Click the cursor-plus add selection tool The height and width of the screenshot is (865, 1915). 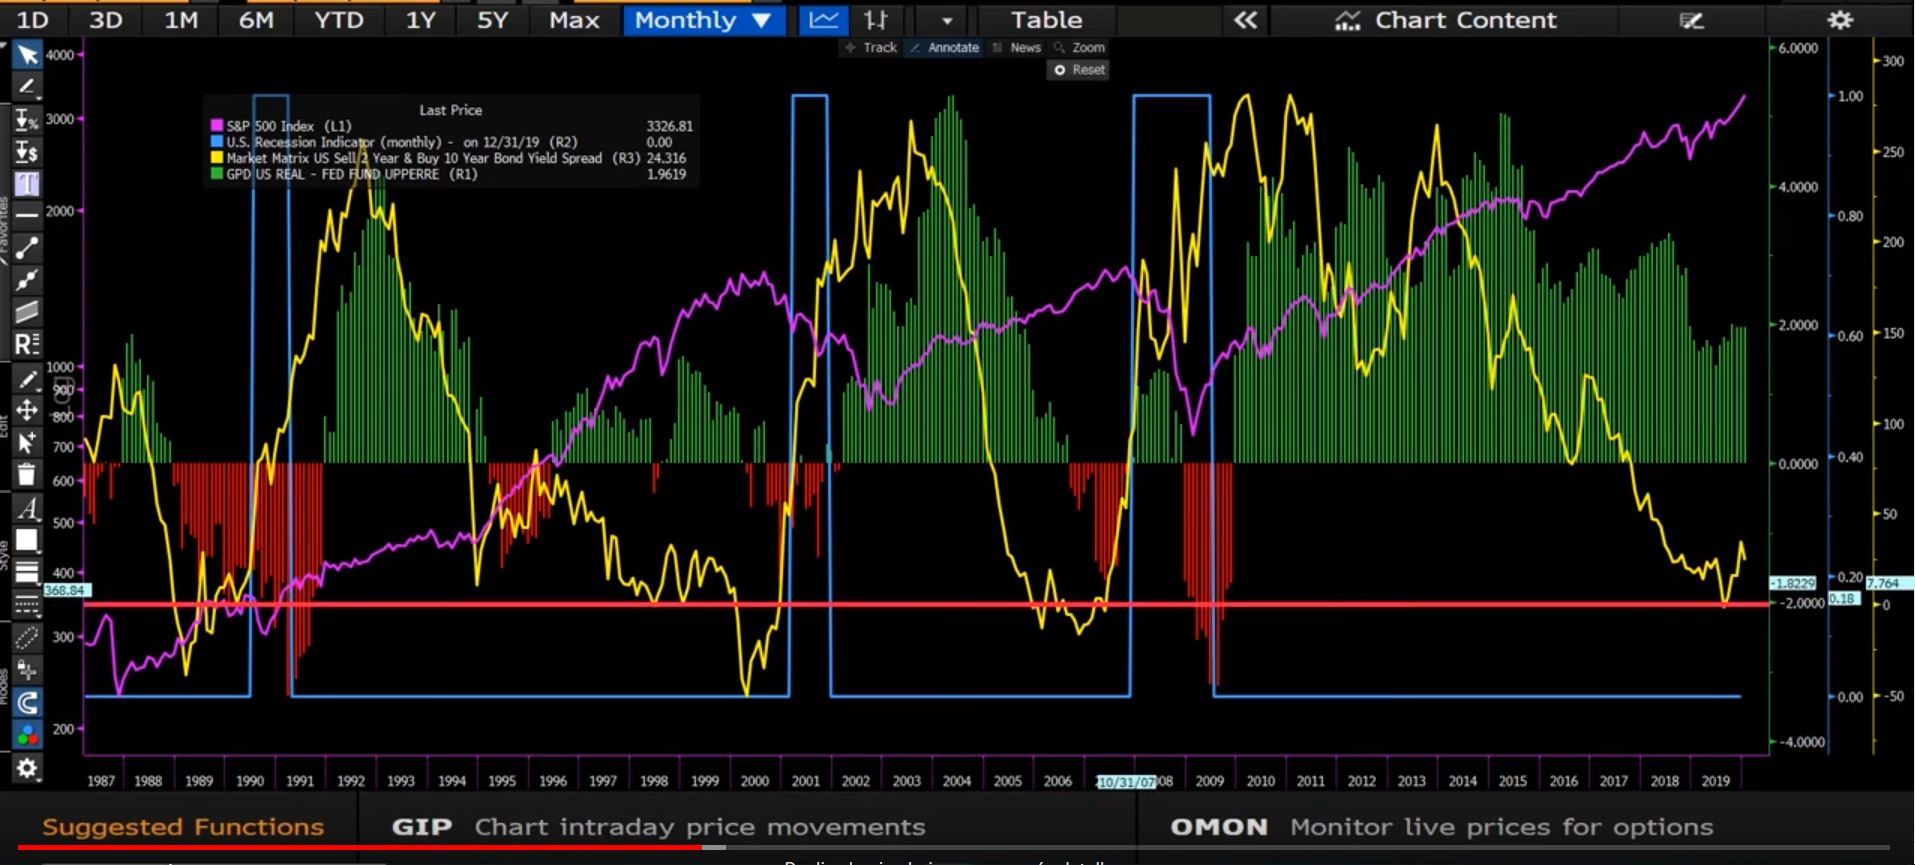coord(27,442)
